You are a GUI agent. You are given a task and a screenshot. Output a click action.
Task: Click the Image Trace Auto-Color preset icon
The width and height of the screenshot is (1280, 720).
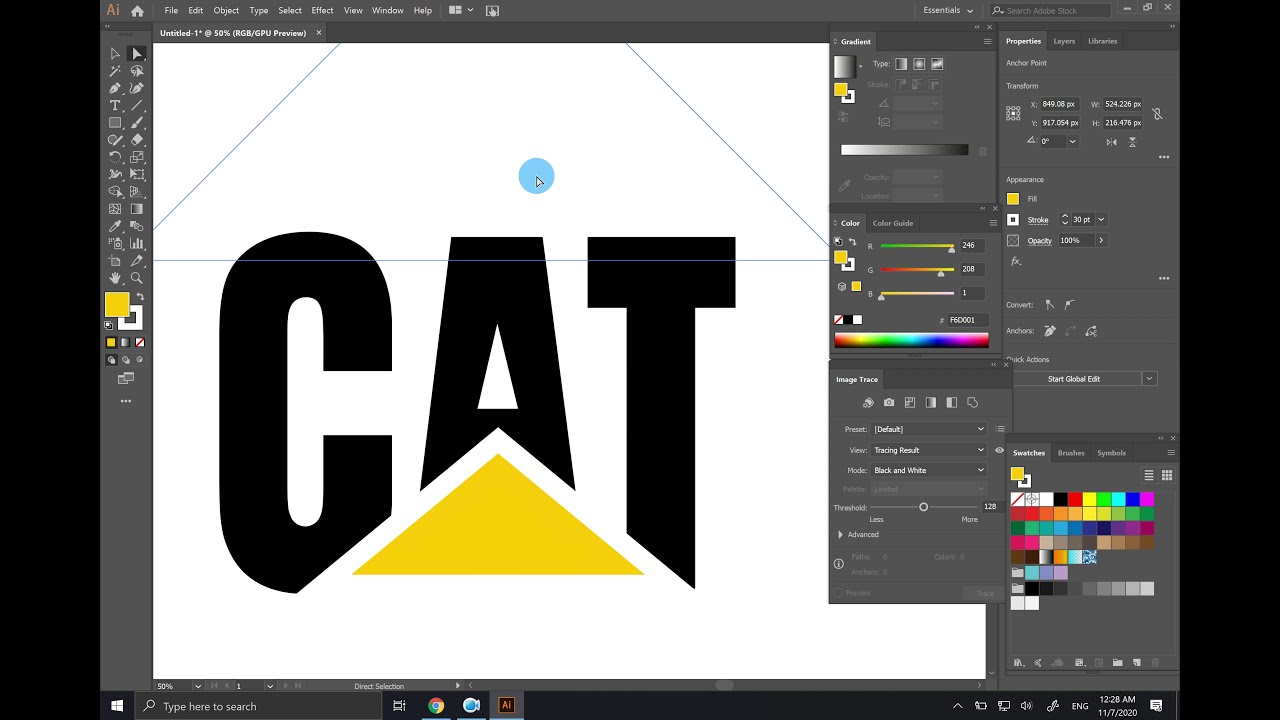point(868,402)
